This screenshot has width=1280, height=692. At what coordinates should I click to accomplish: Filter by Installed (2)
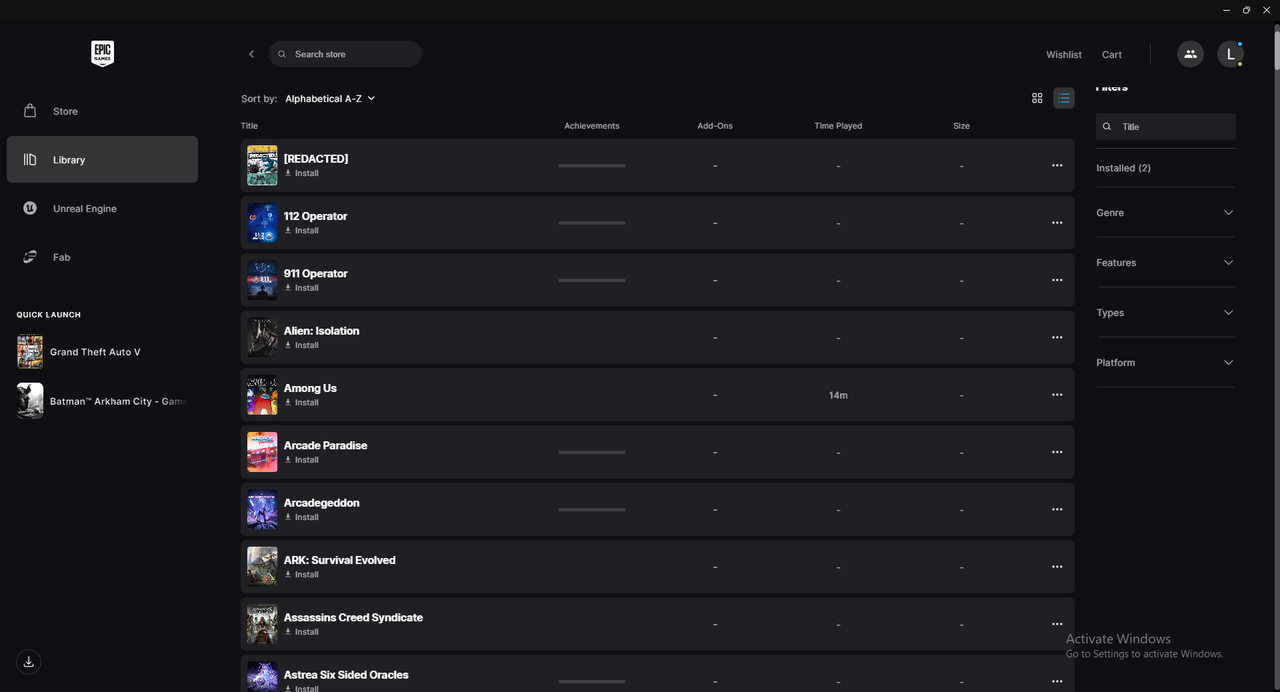(x=1123, y=168)
